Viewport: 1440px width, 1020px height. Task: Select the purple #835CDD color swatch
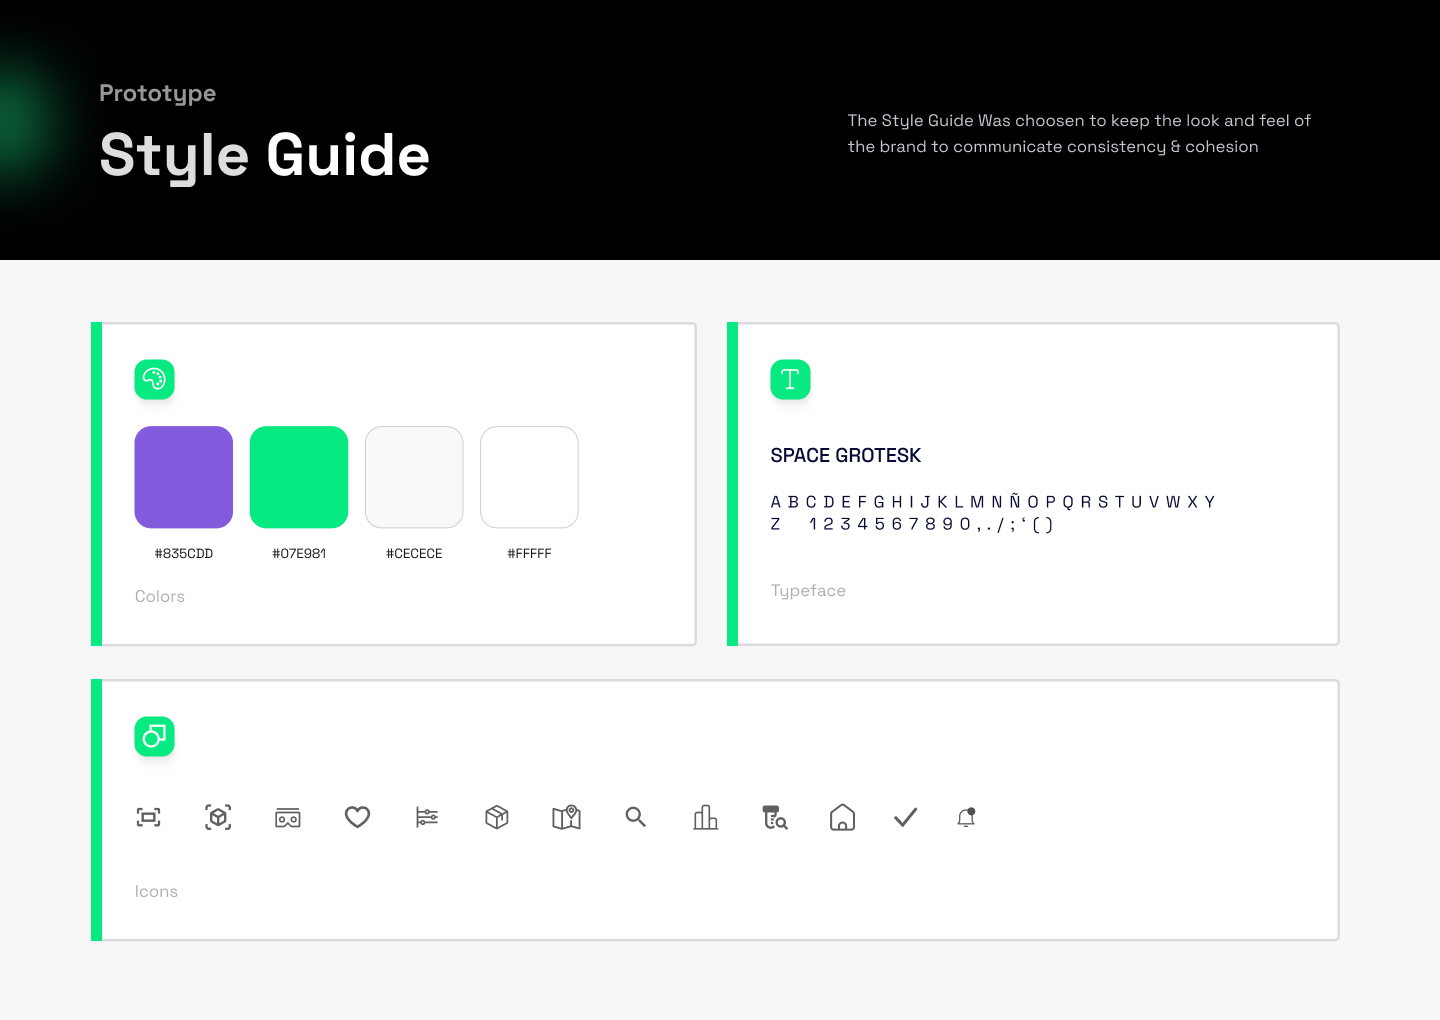point(184,477)
